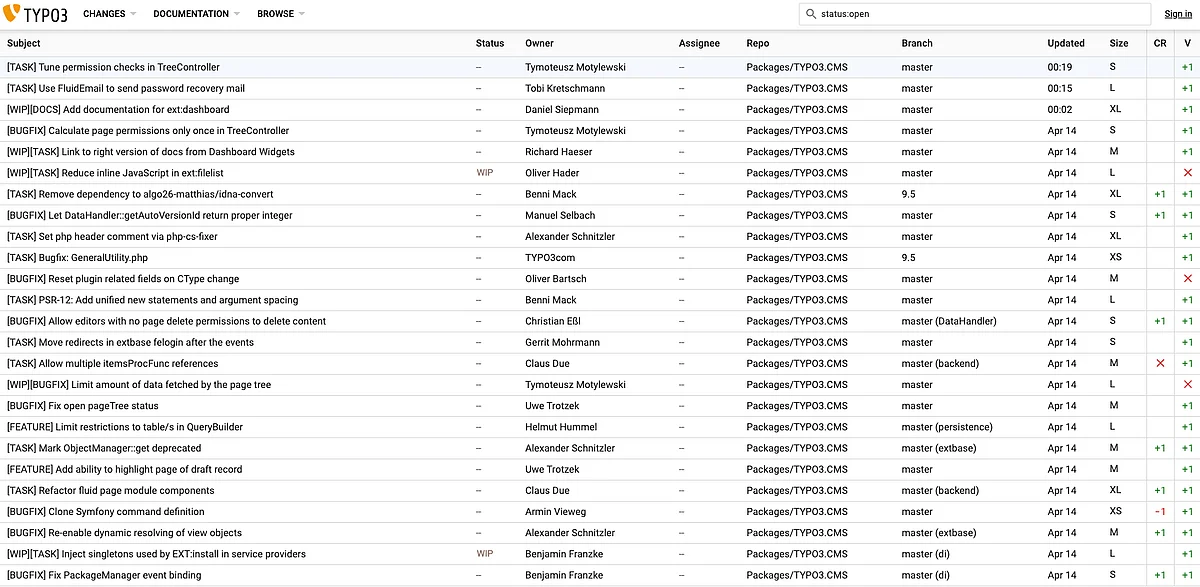Select owner Daniel Siepmann

pyautogui.click(x=565, y=109)
